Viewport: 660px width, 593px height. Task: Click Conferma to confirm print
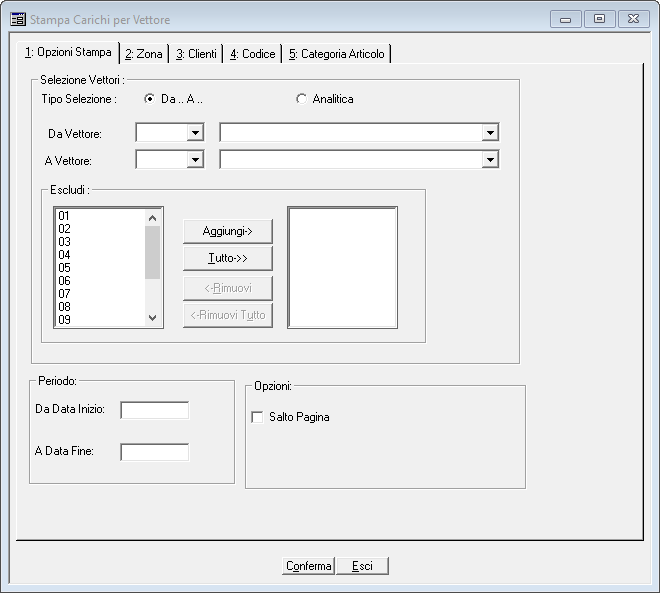[308, 566]
